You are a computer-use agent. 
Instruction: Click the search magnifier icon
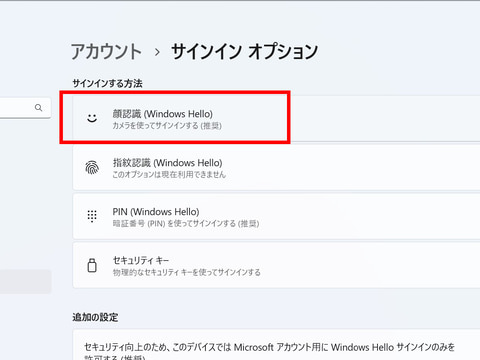pos(38,108)
